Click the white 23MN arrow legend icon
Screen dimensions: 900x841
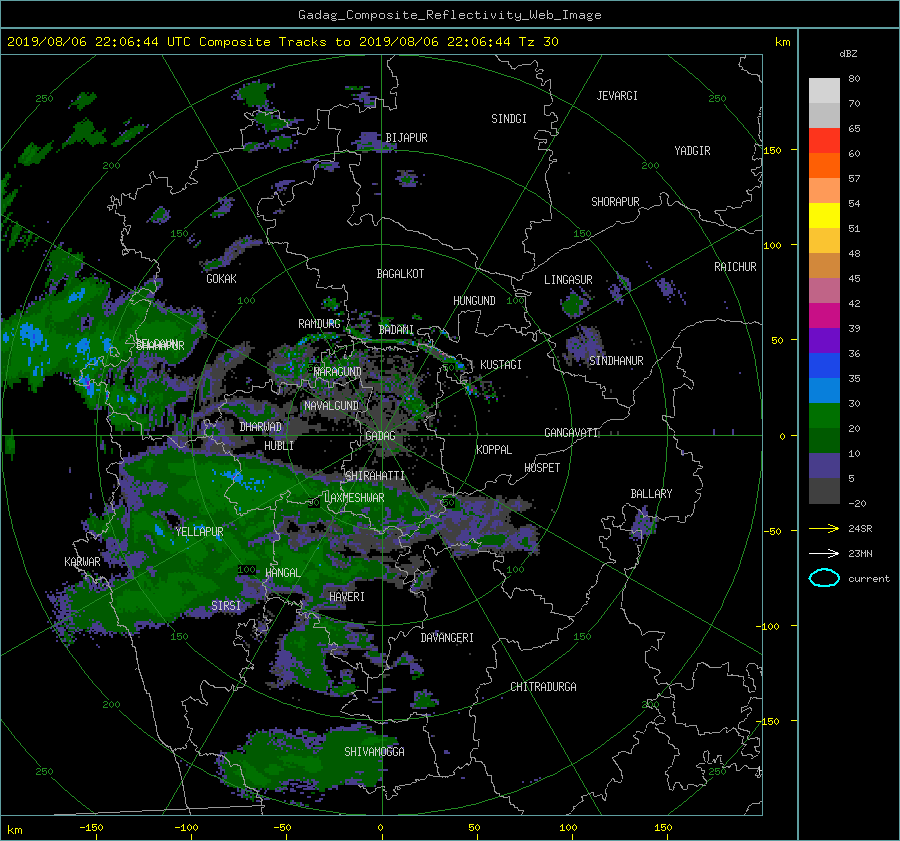coord(824,553)
